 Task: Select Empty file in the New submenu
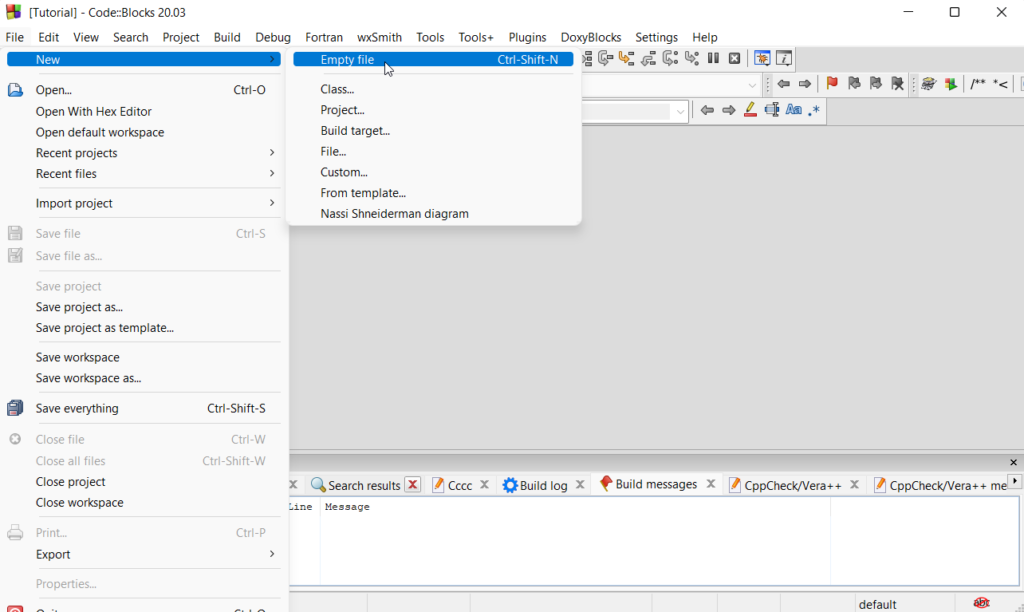(433, 59)
